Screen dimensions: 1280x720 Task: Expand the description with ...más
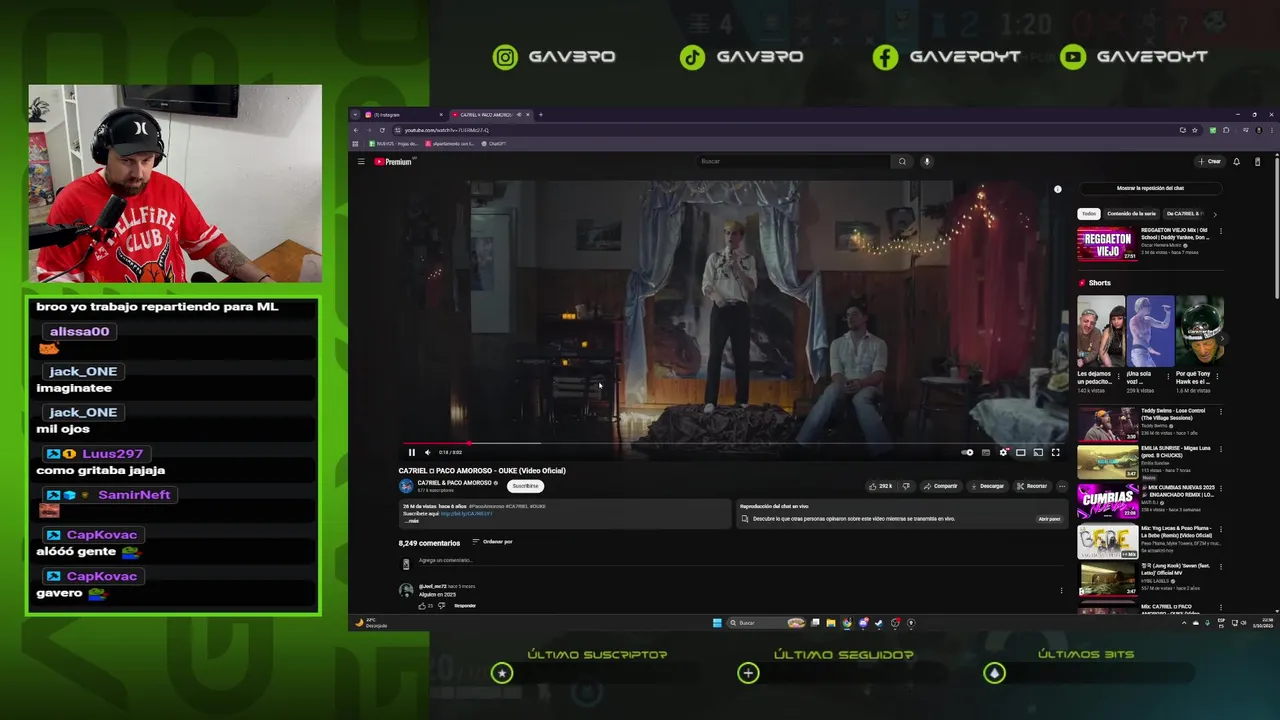[412, 521]
